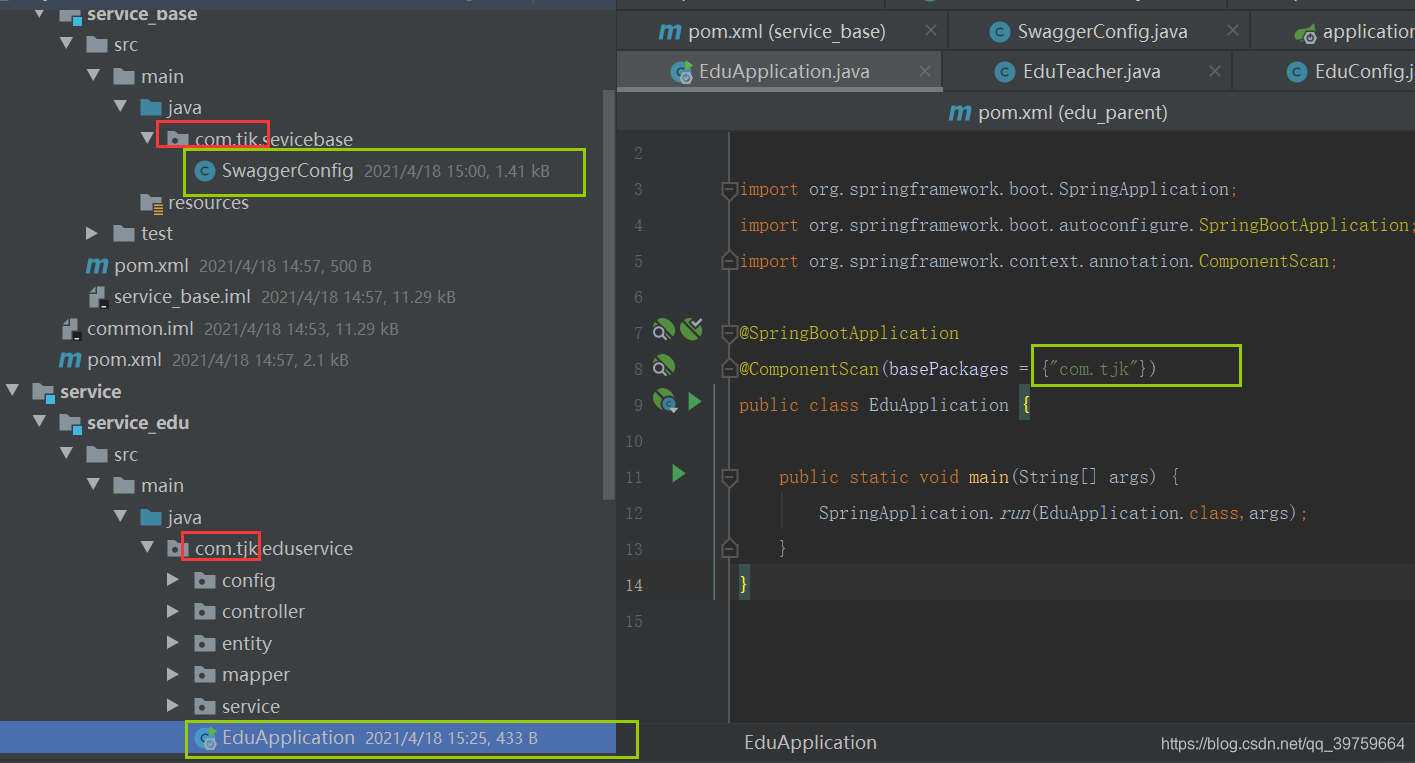
Task: Switch to the pom.xml (service_base) tab
Action: click(783, 32)
